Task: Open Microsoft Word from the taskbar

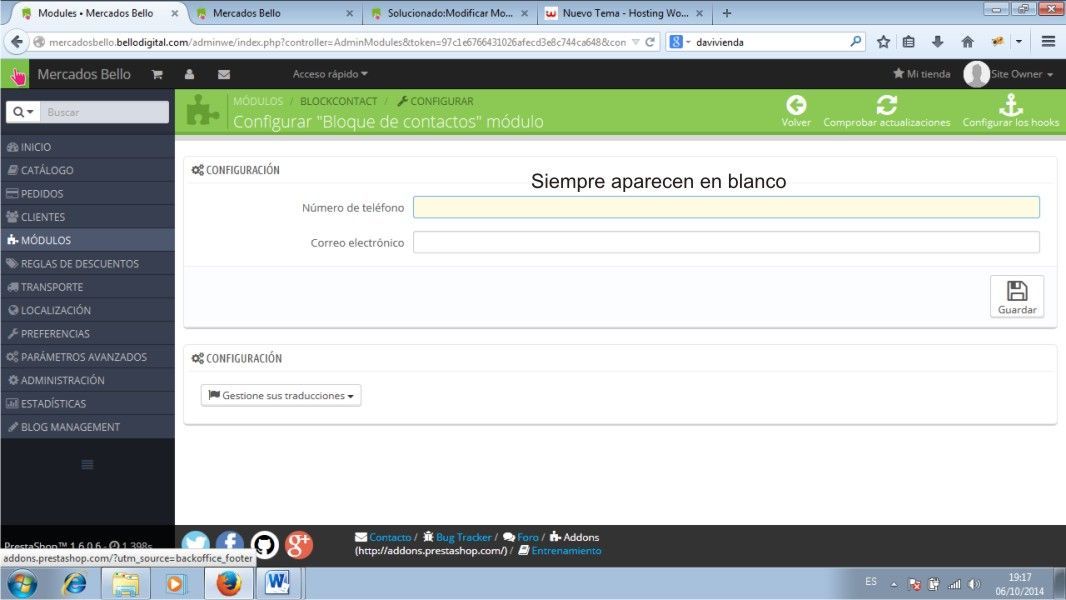Action: point(277,584)
